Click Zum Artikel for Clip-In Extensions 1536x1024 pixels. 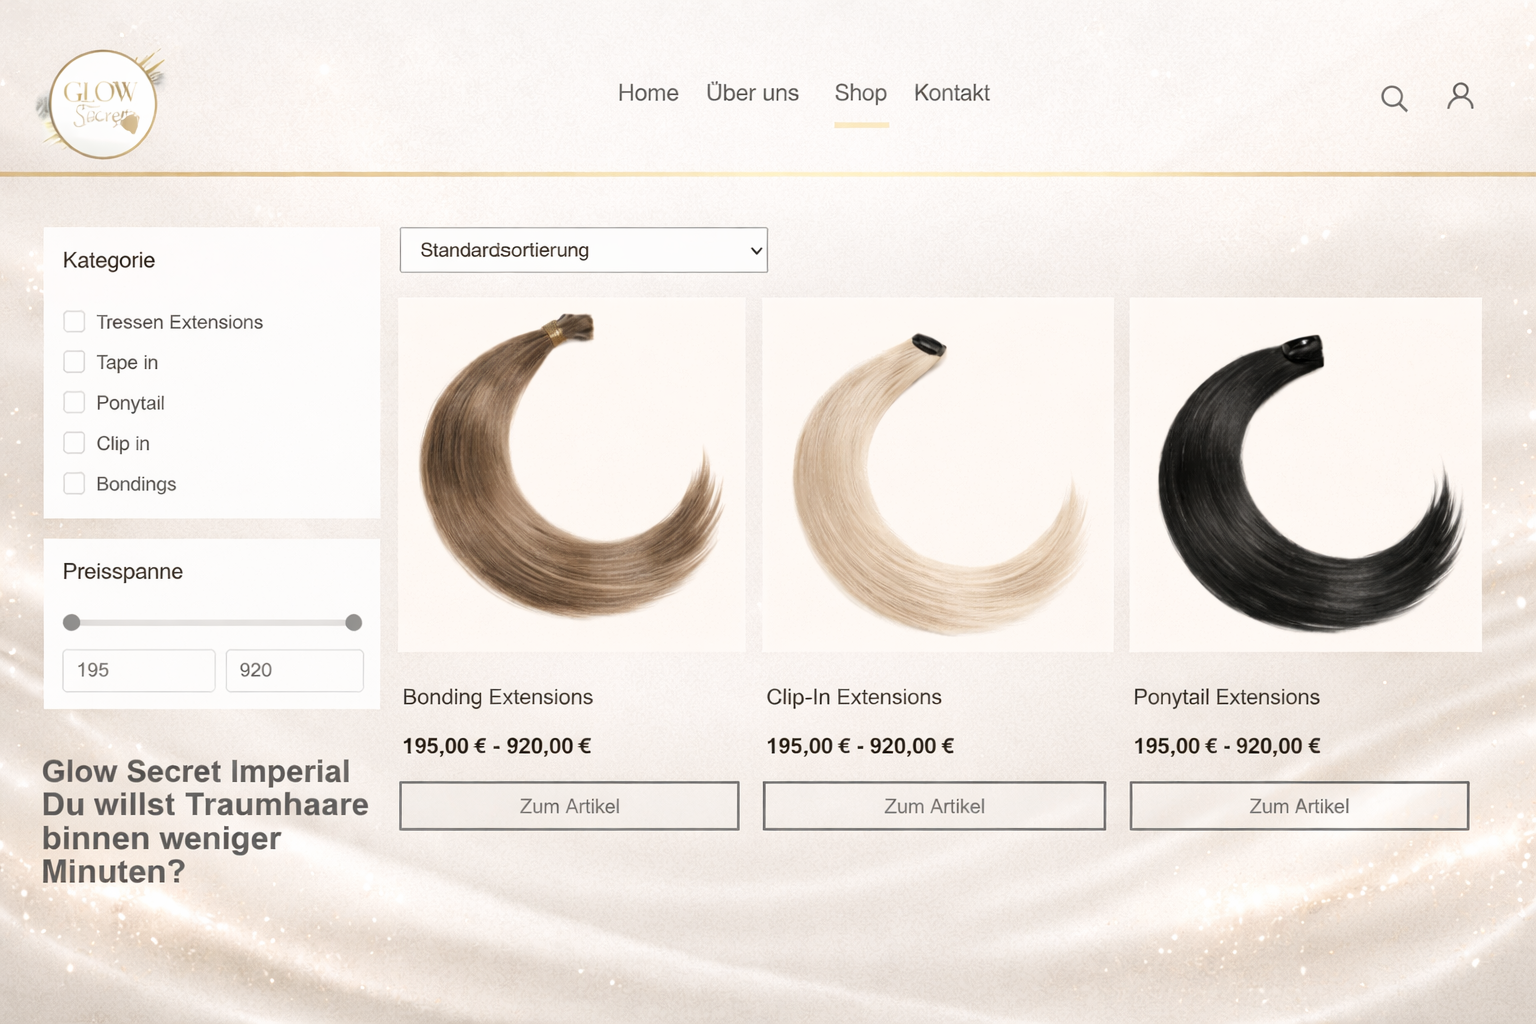click(x=934, y=806)
